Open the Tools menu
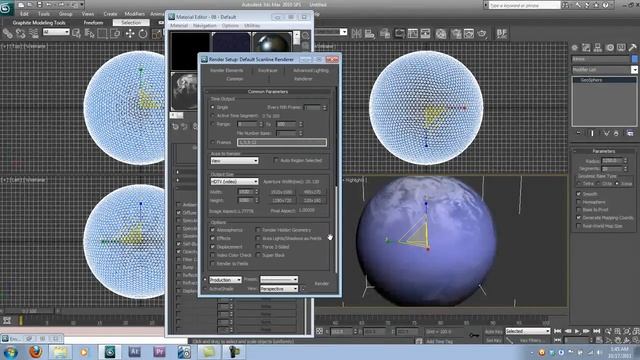Image resolution: width=640 pixels, height=360 pixels. (44, 14)
